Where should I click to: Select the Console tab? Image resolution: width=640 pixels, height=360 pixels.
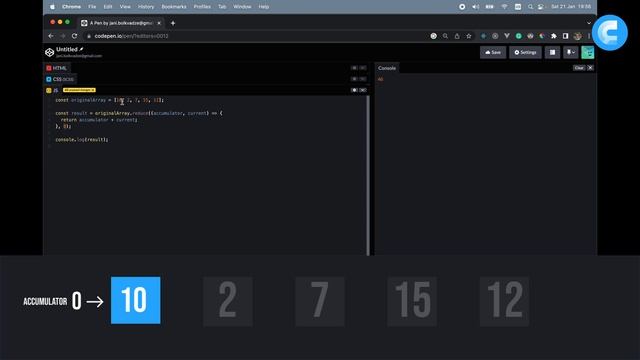coord(387,68)
